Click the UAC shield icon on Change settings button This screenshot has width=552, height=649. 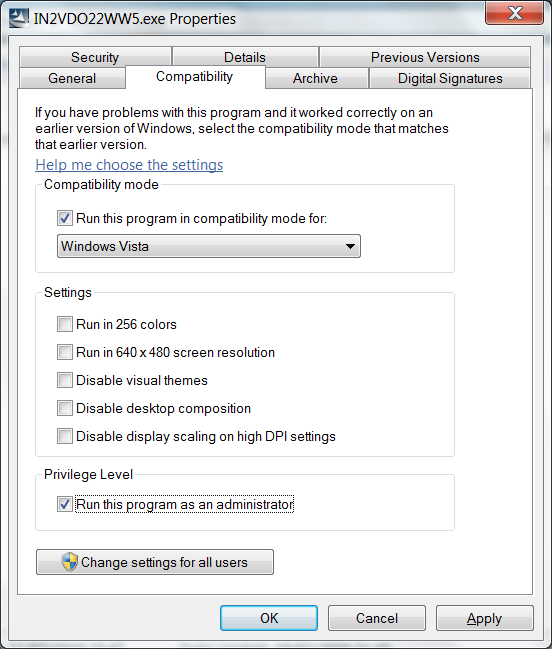pos(69,562)
